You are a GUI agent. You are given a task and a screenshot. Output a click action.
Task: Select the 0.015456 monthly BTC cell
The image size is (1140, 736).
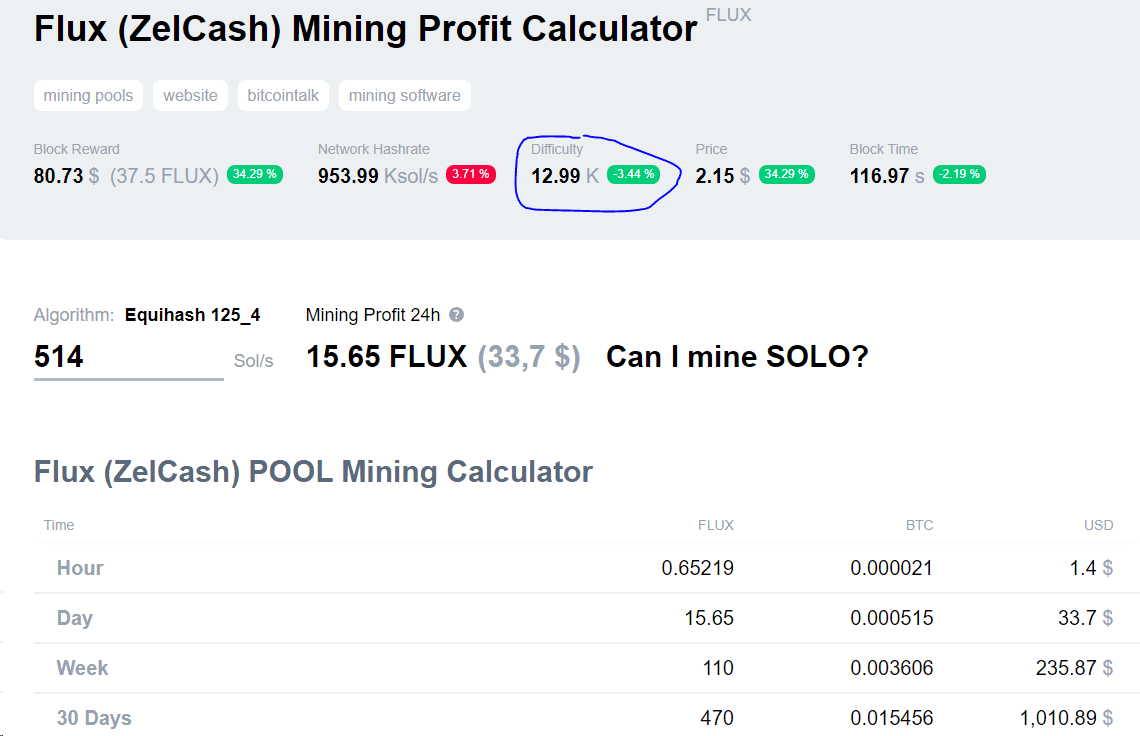tap(891, 718)
